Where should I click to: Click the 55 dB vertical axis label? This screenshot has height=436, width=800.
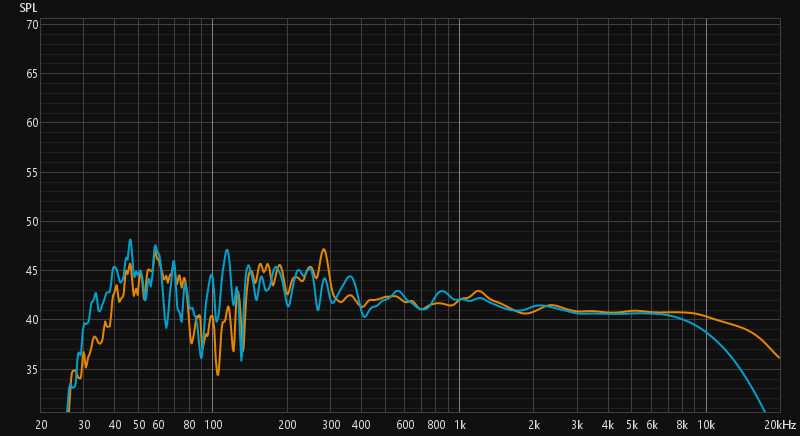pyautogui.click(x=31, y=172)
